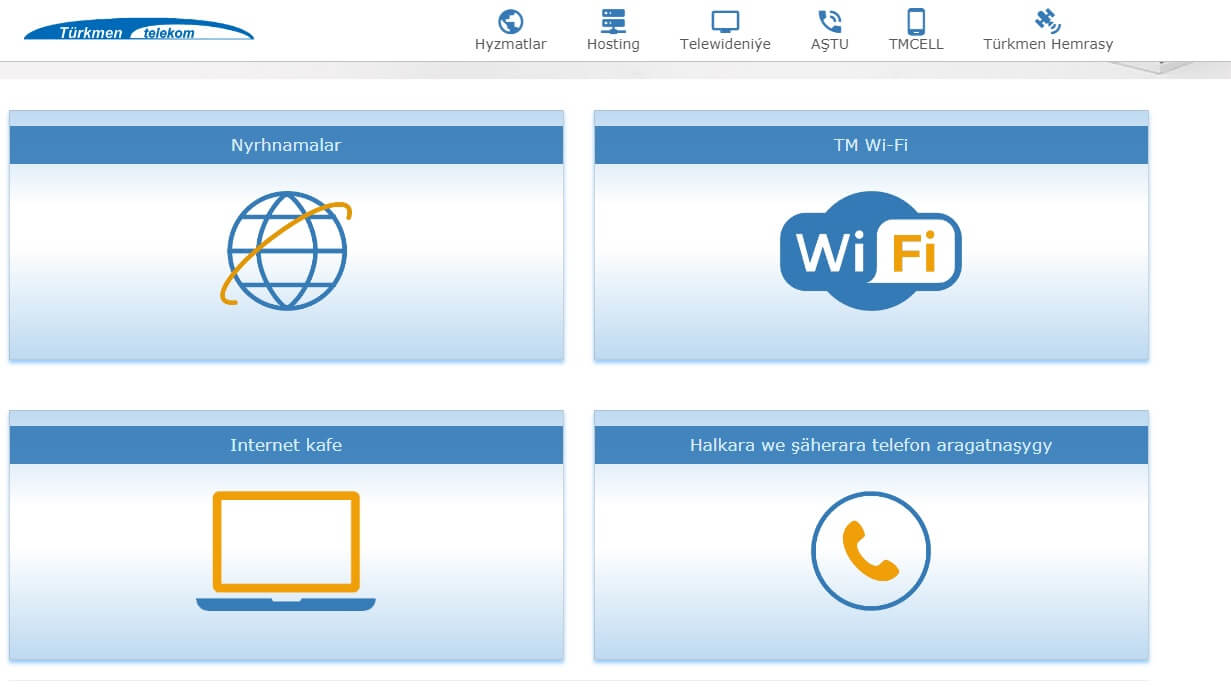This screenshot has height=687, width=1231.
Task: Click the TV monitor icon above Telewideniýe
Action: (x=725, y=21)
